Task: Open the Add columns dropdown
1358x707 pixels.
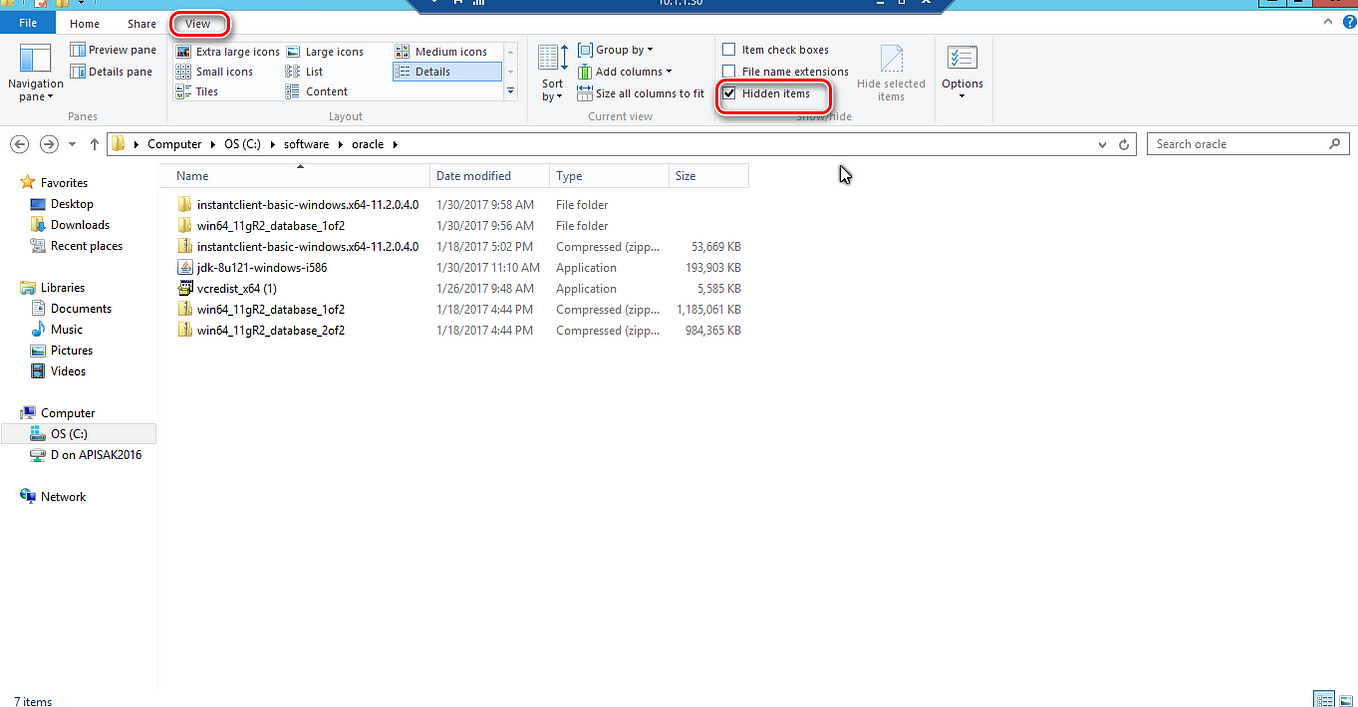Action: point(625,72)
